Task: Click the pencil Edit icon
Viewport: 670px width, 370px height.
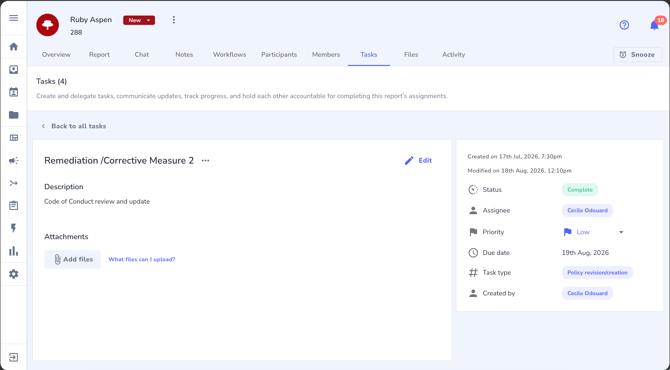Action: (409, 161)
